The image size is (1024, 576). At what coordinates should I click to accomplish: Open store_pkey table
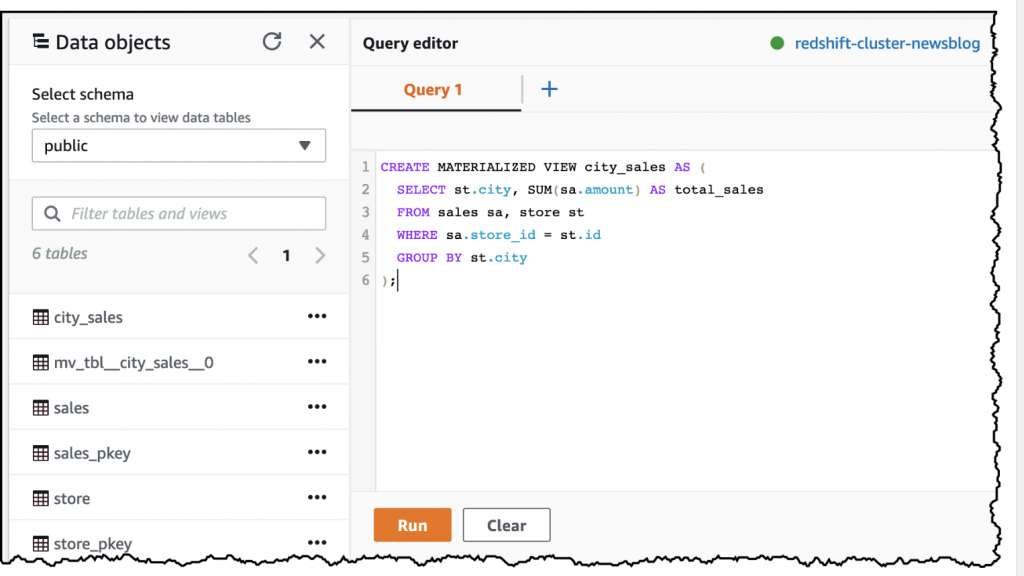click(93, 544)
